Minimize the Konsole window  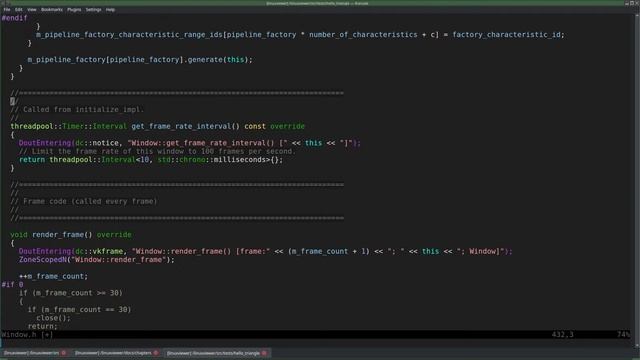pos(627,3)
